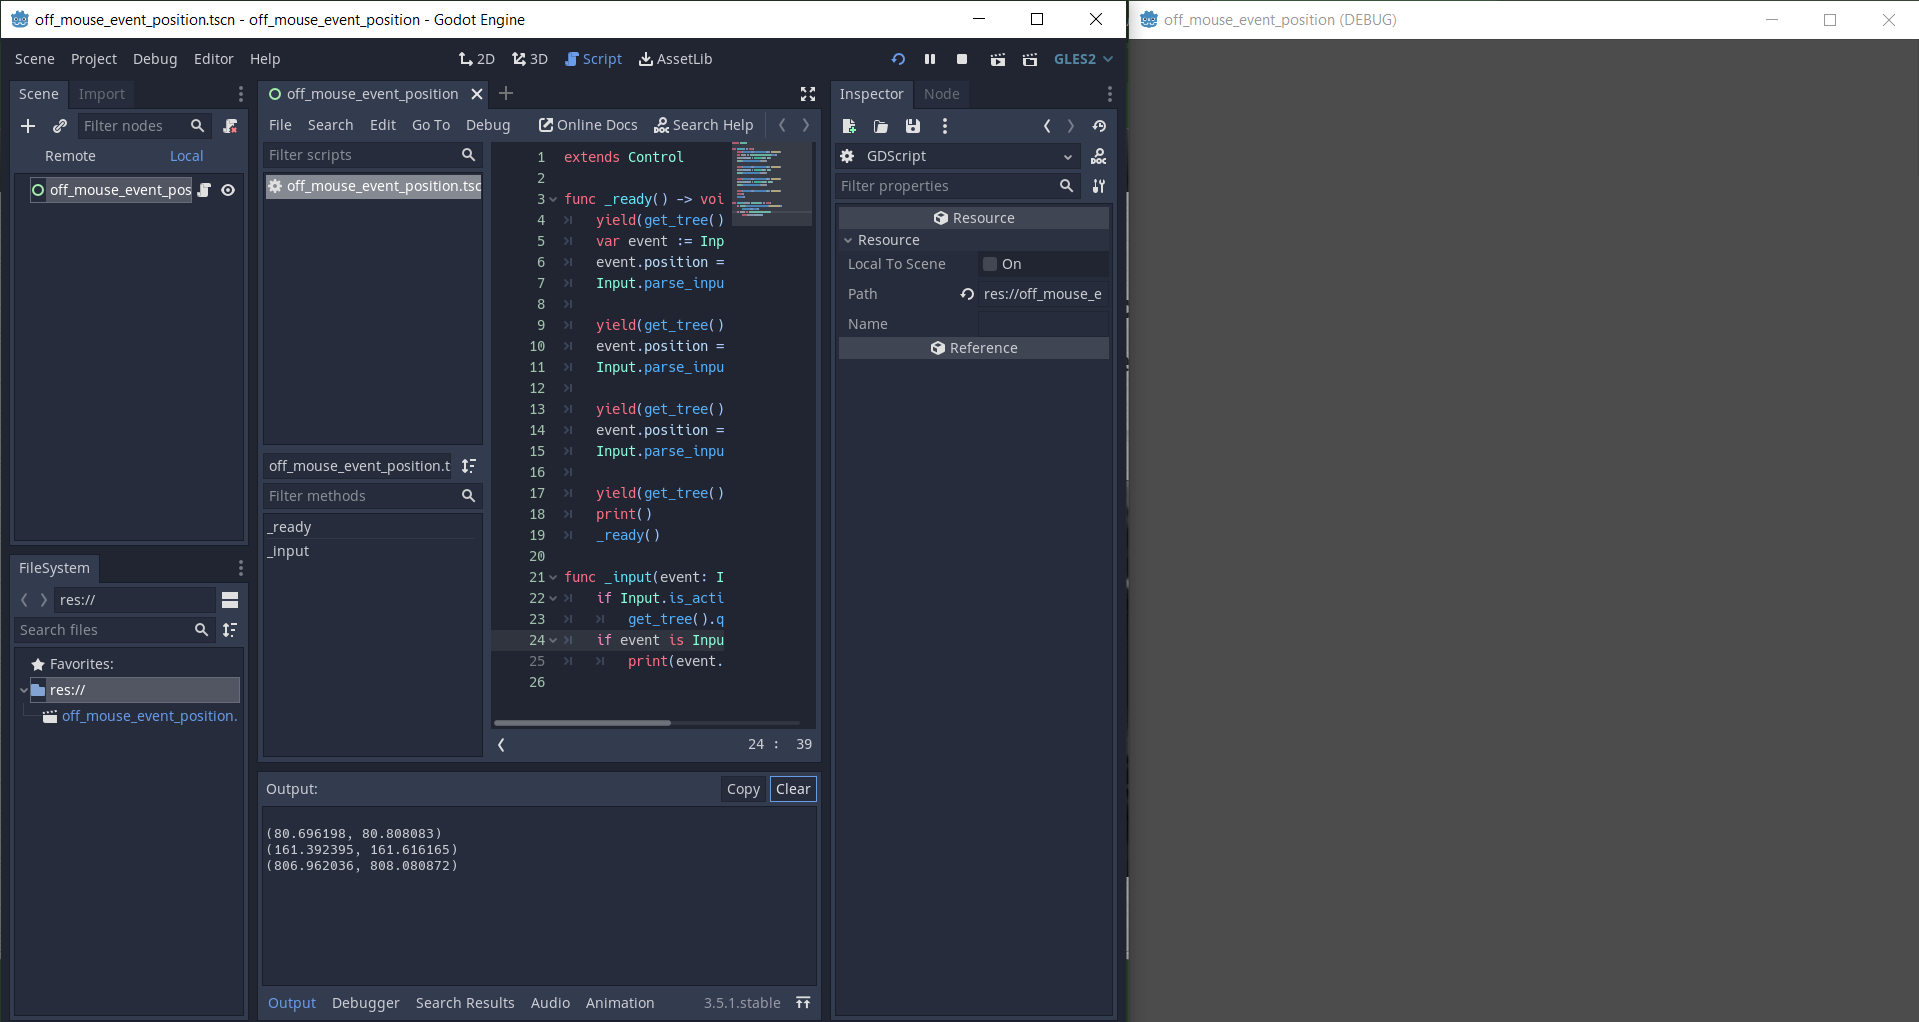Switch to 3D workspace
The width and height of the screenshot is (1919, 1022).
(x=530, y=59)
